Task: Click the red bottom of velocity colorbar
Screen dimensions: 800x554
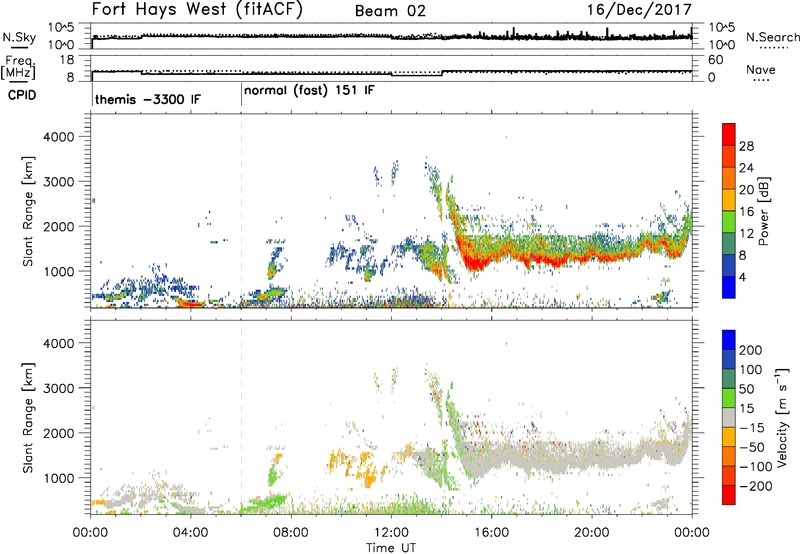Action: [x=729, y=495]
